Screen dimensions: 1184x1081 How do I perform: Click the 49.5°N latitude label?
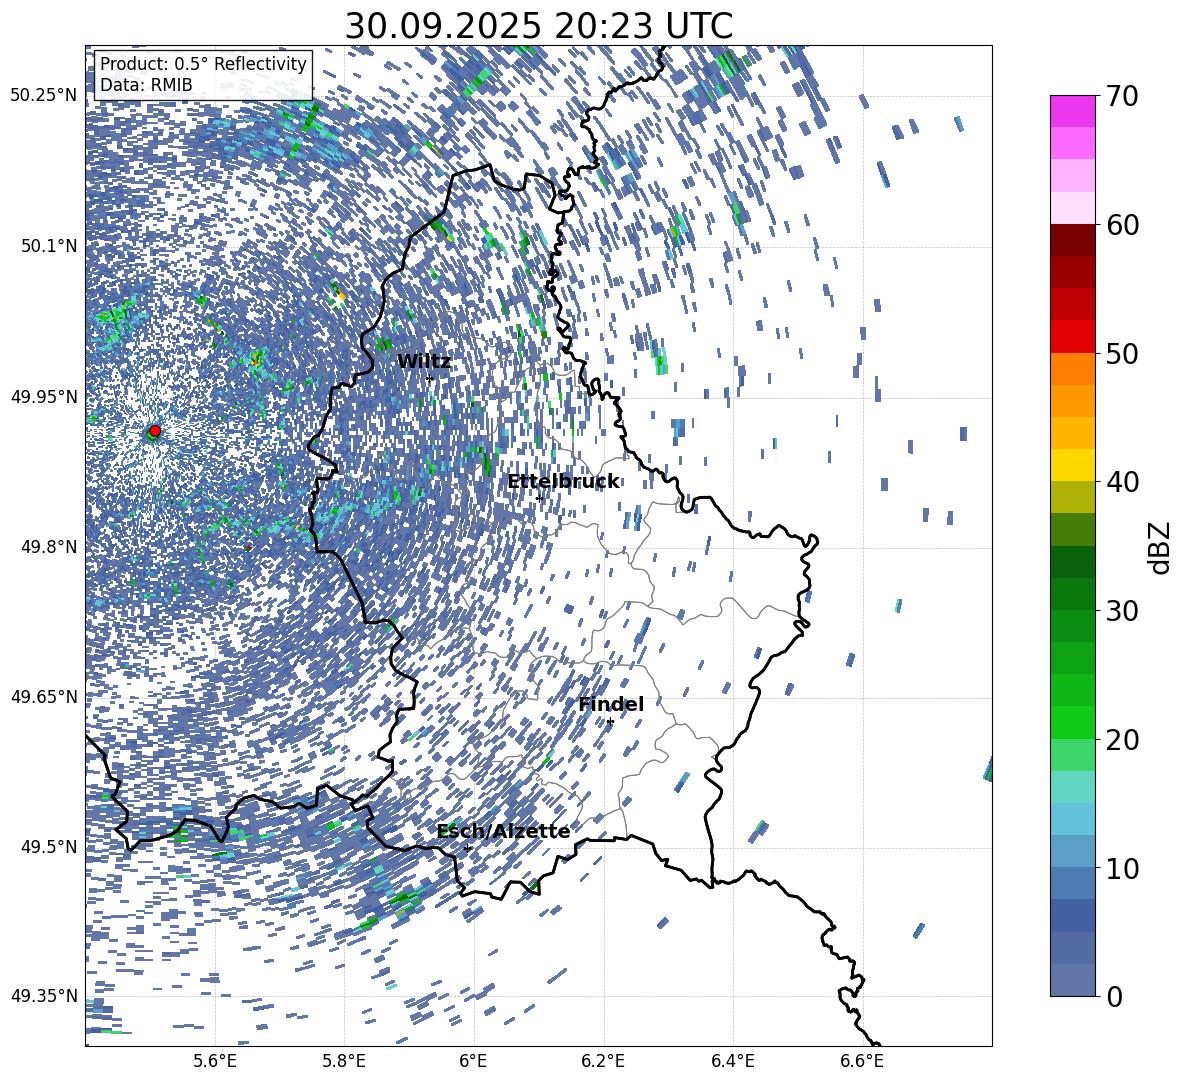coord(49,846)
